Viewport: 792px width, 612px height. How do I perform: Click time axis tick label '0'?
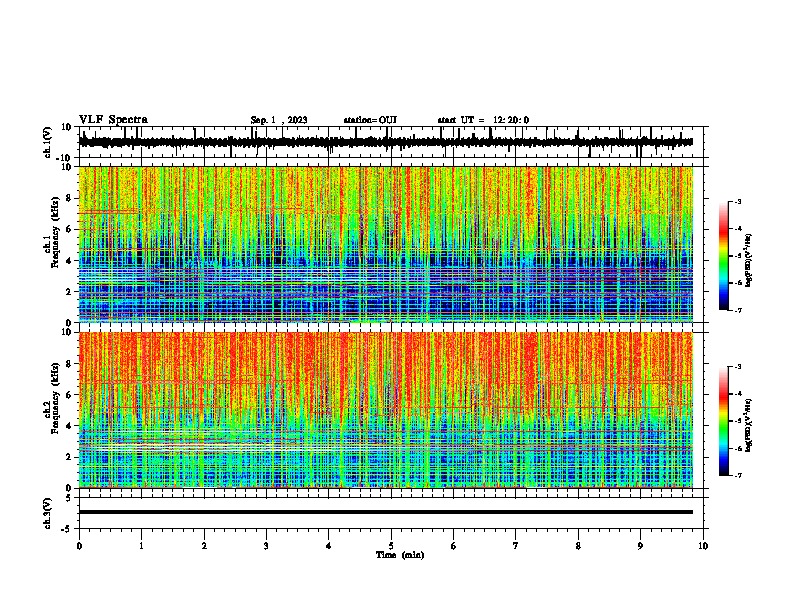tap(79, 546)
